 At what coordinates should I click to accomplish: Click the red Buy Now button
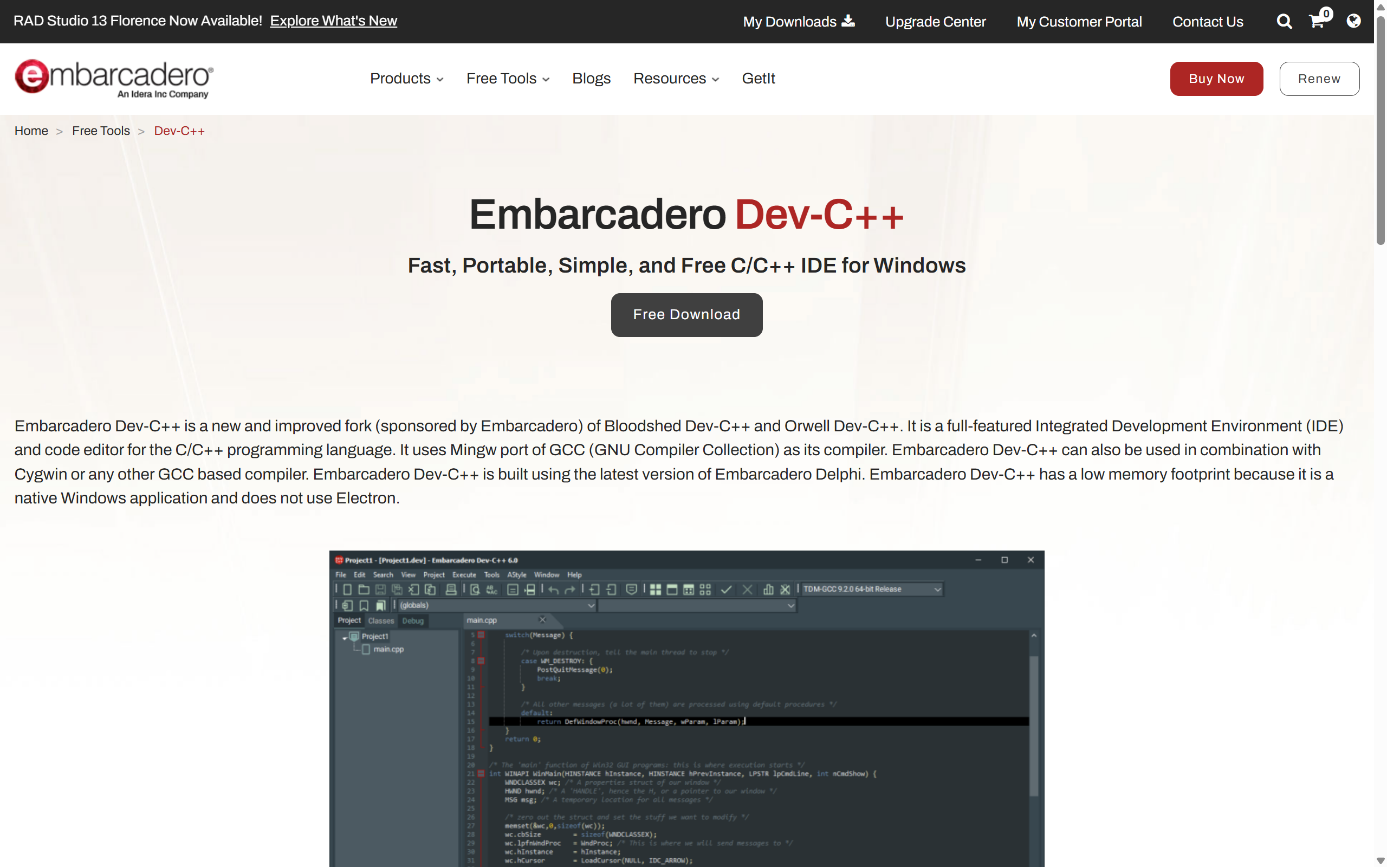click(x=1216, y=79)
